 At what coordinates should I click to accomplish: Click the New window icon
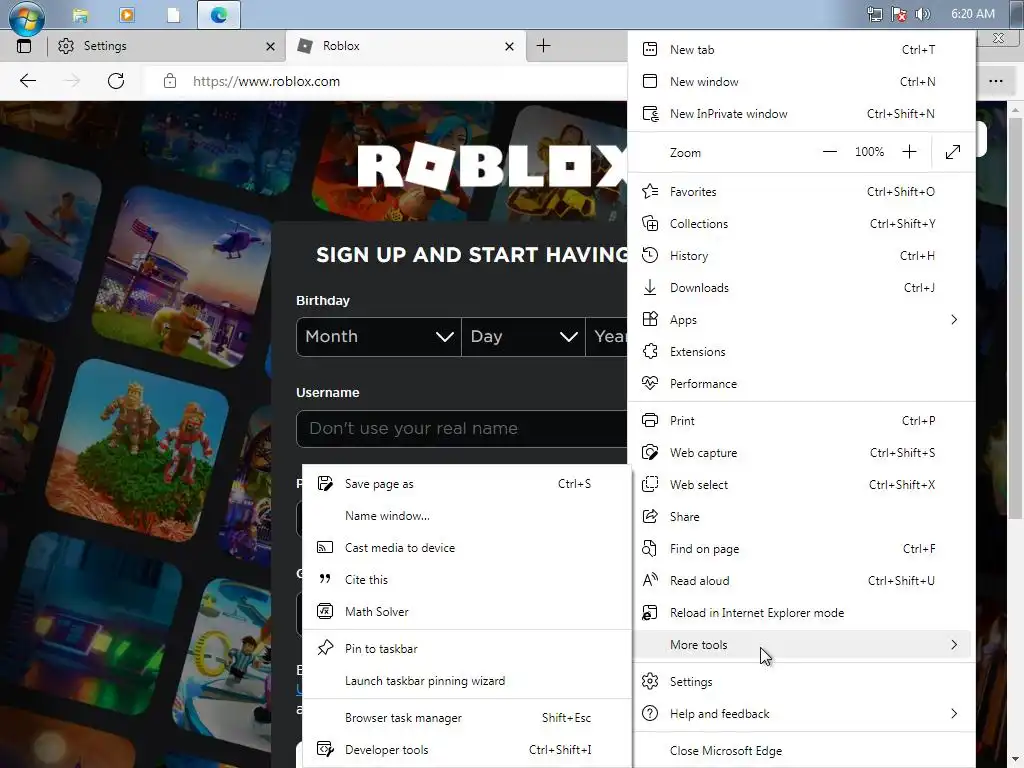(650, 82)
